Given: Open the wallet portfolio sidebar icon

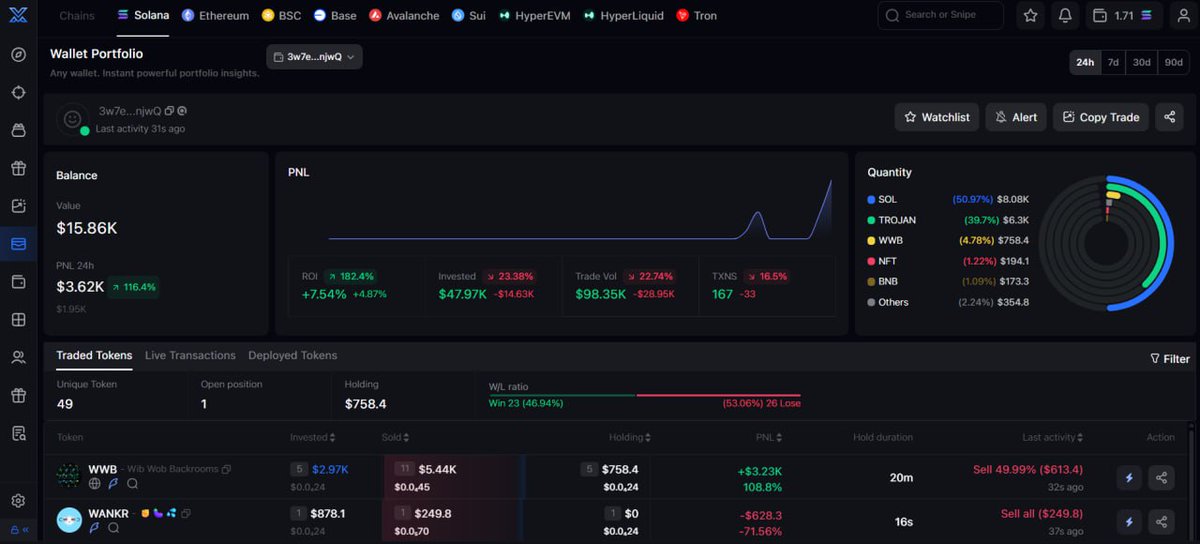Looking at the screenshot, I should coord(18,244).
